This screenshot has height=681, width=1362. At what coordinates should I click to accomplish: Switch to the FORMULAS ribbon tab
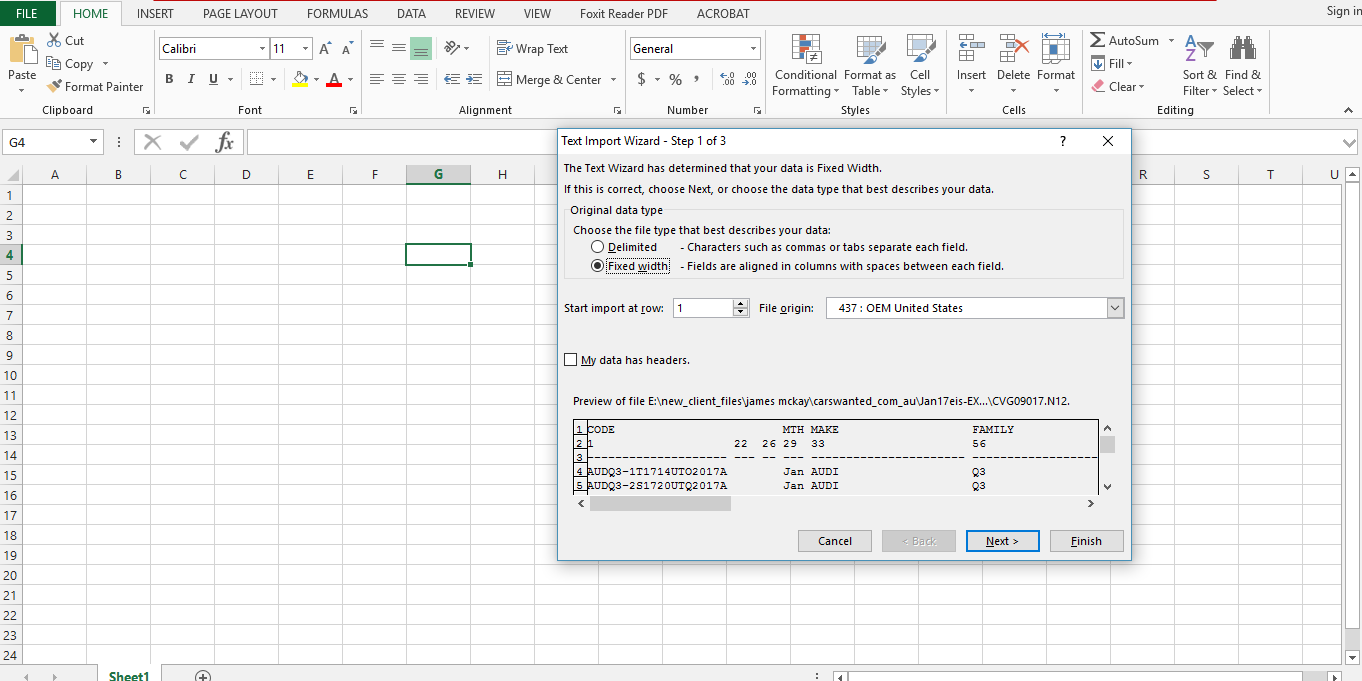point(337,13)
